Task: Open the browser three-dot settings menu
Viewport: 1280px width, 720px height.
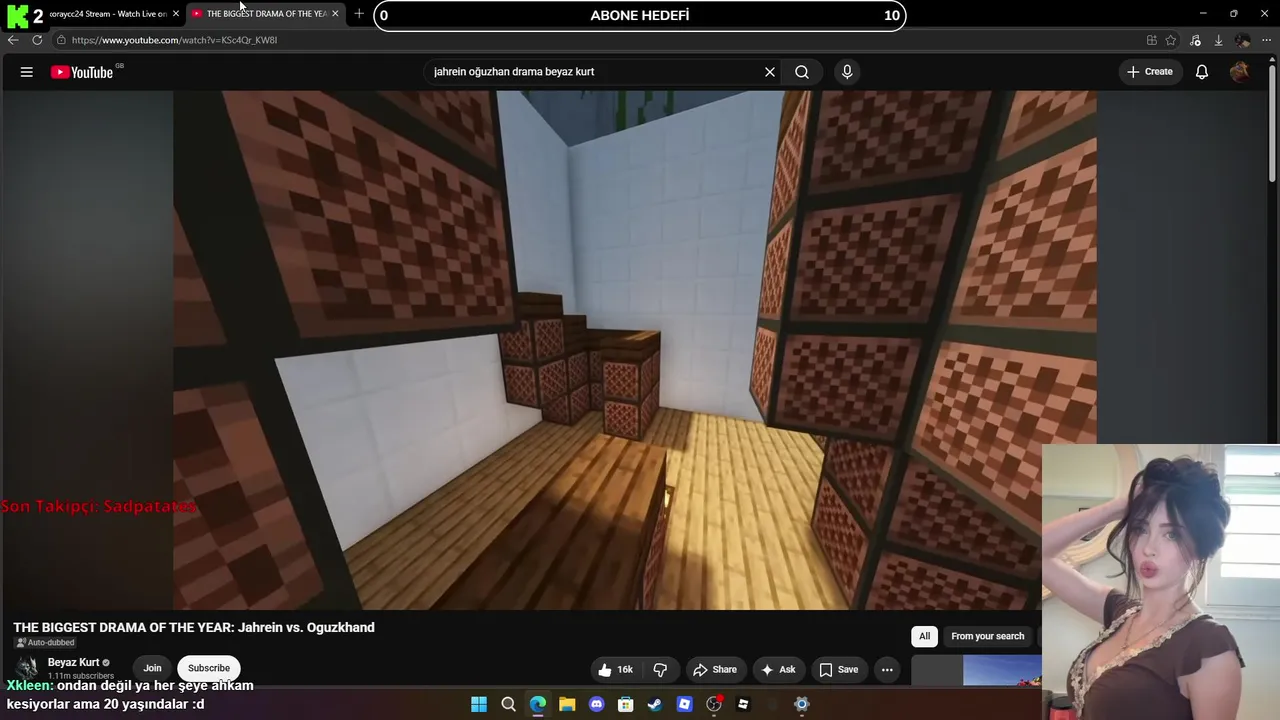Action: coord(1266,40)
